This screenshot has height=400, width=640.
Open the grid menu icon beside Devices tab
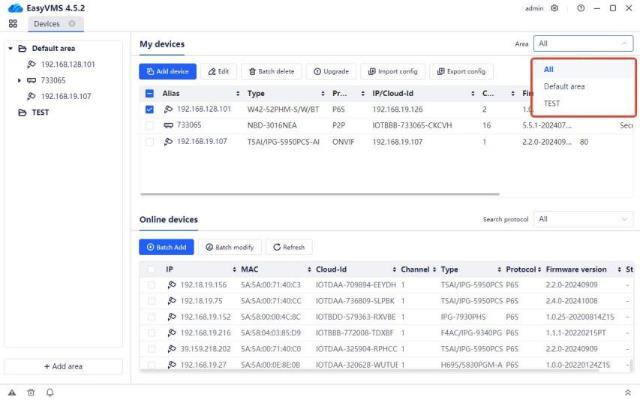coord(13,23)
